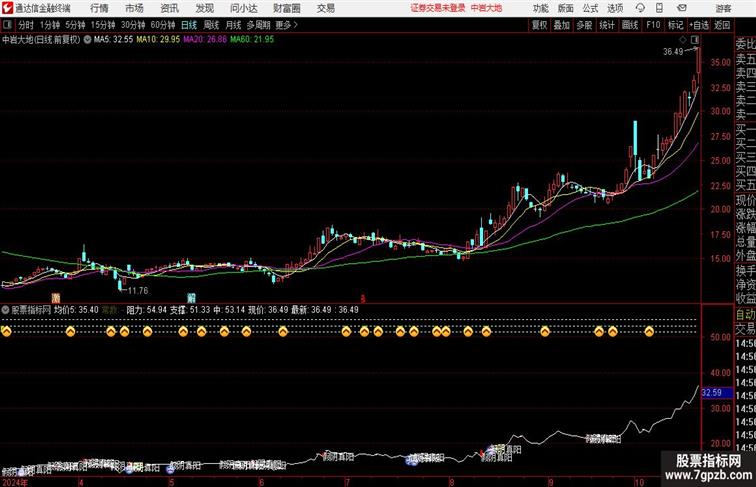Click the 游客 guest account label
756x487 pixels.
(x=723, y=8)
